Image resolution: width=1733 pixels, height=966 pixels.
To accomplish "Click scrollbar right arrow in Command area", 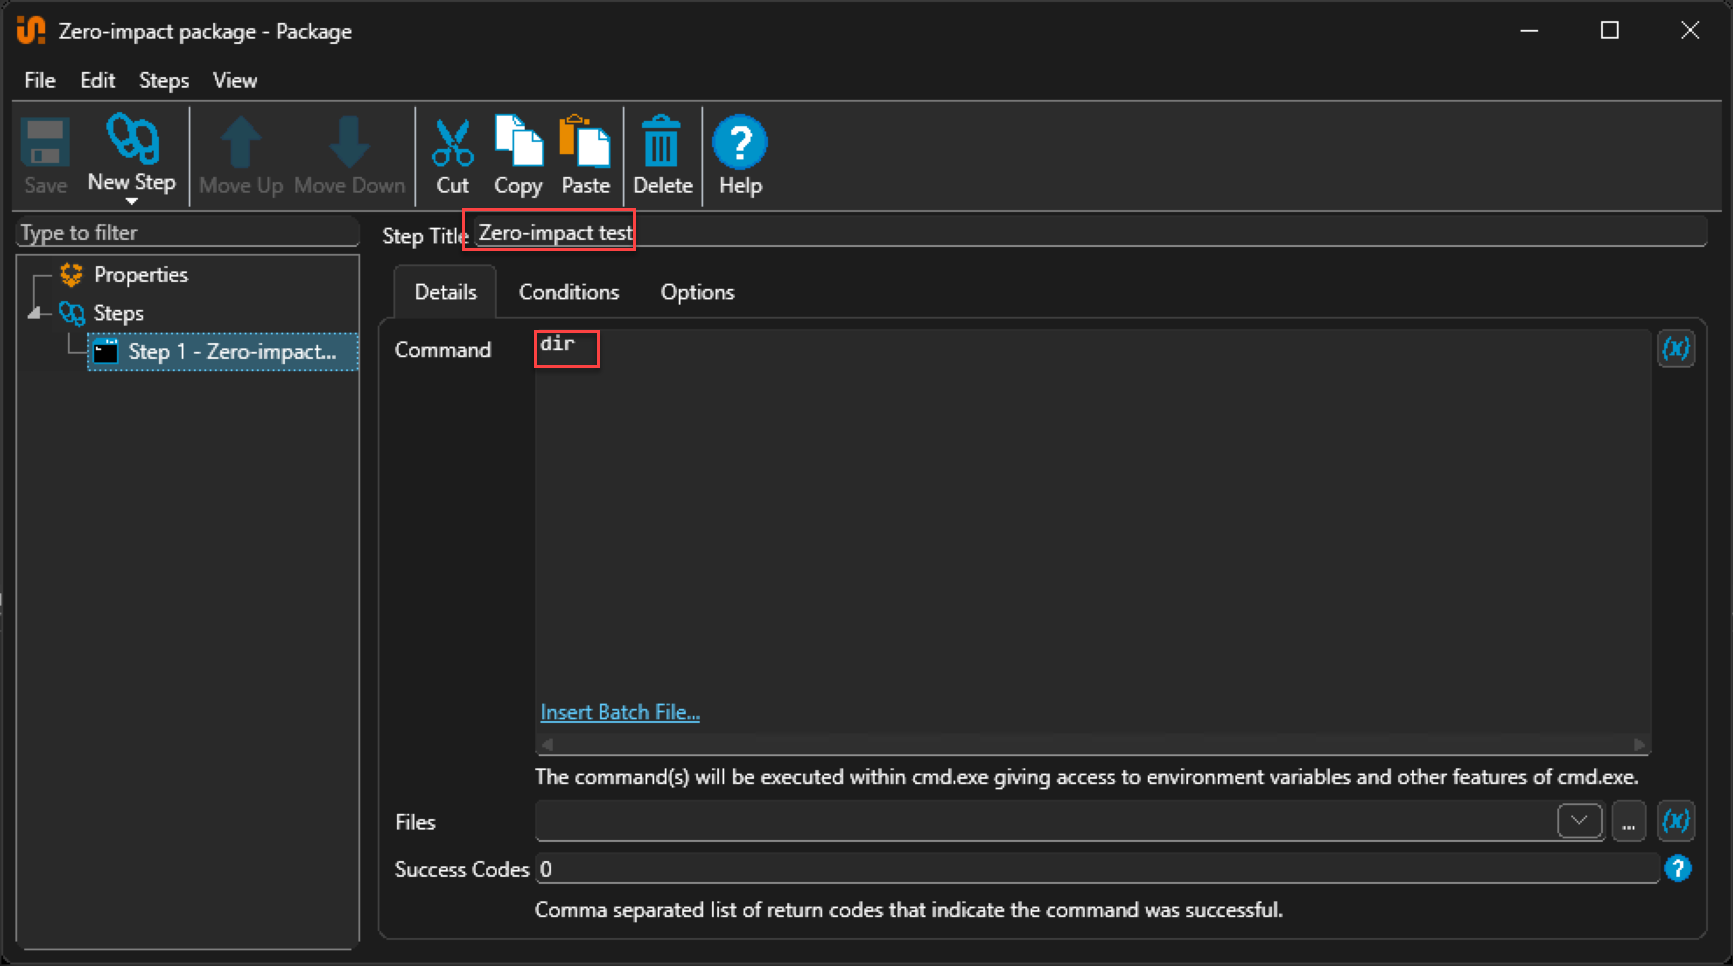I will tap(1639, 744).
